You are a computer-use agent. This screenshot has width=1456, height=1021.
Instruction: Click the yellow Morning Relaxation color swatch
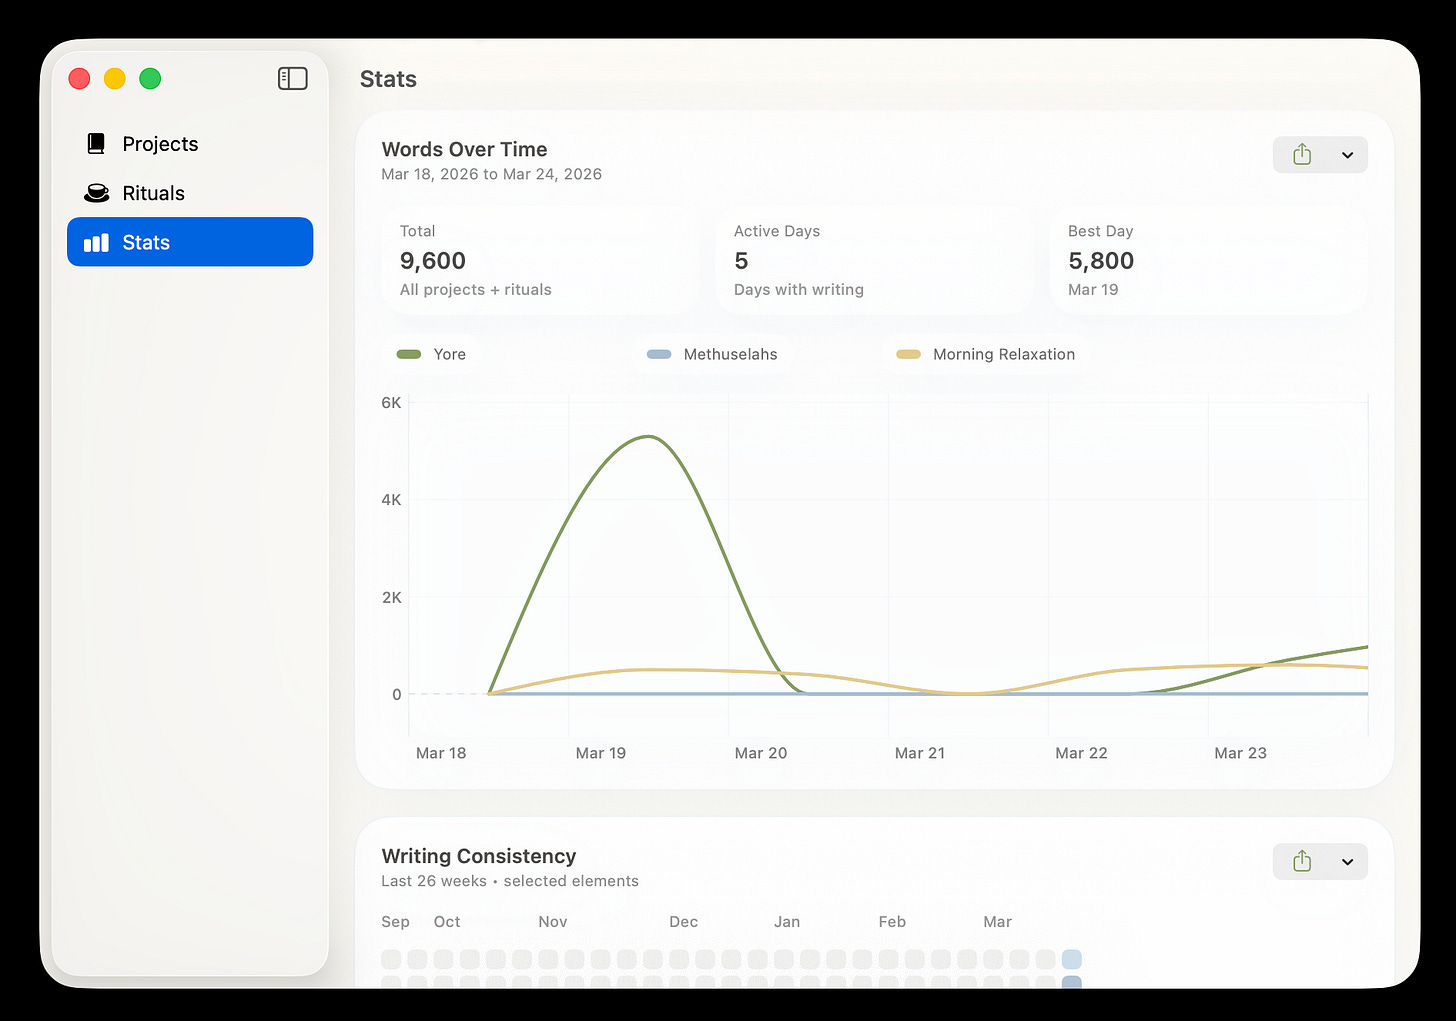908,354
